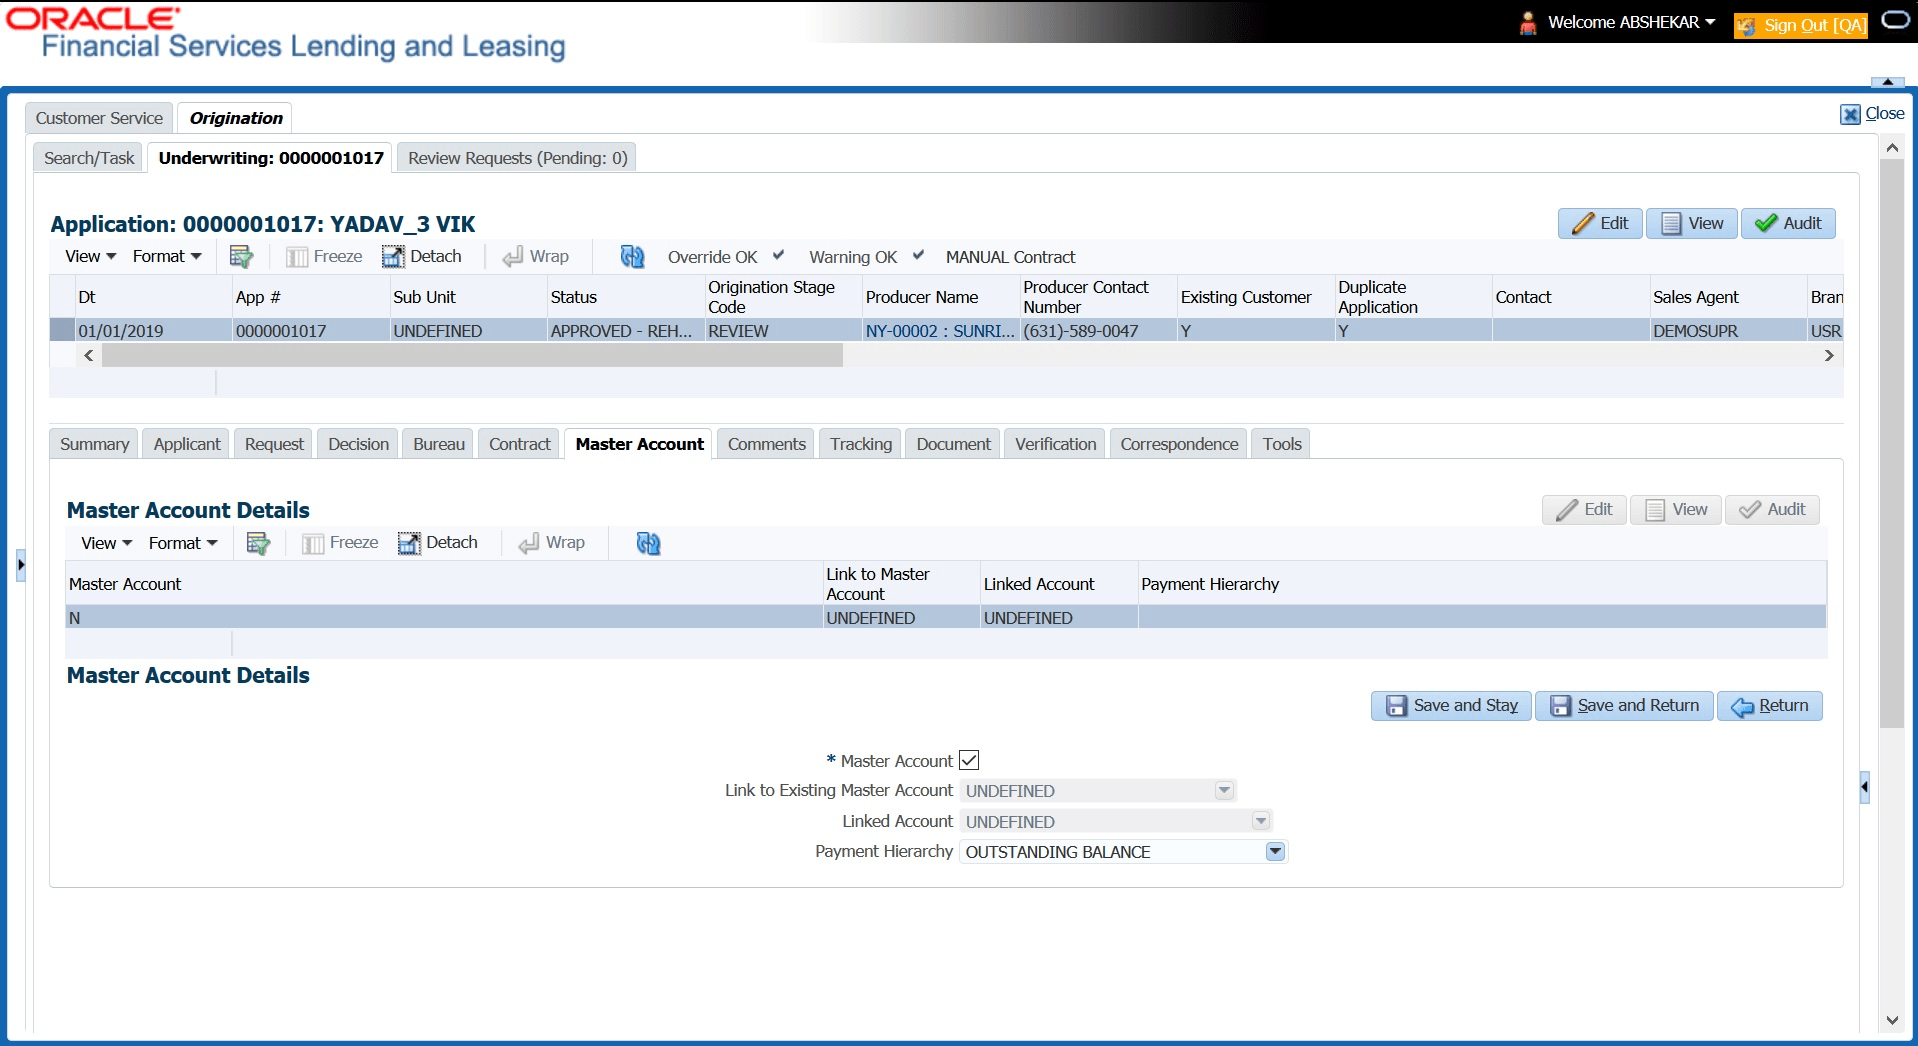Collapse the right side panel arrow
Viewport: 1918px width, 1046px height.
point(1864,787)
